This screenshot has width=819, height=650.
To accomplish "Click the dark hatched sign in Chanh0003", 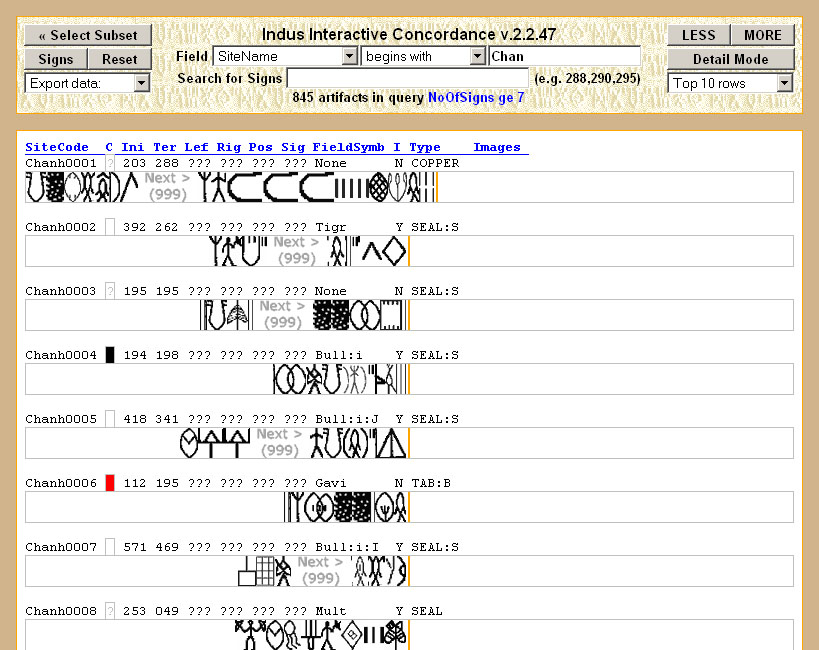I will tap(331, 315).
